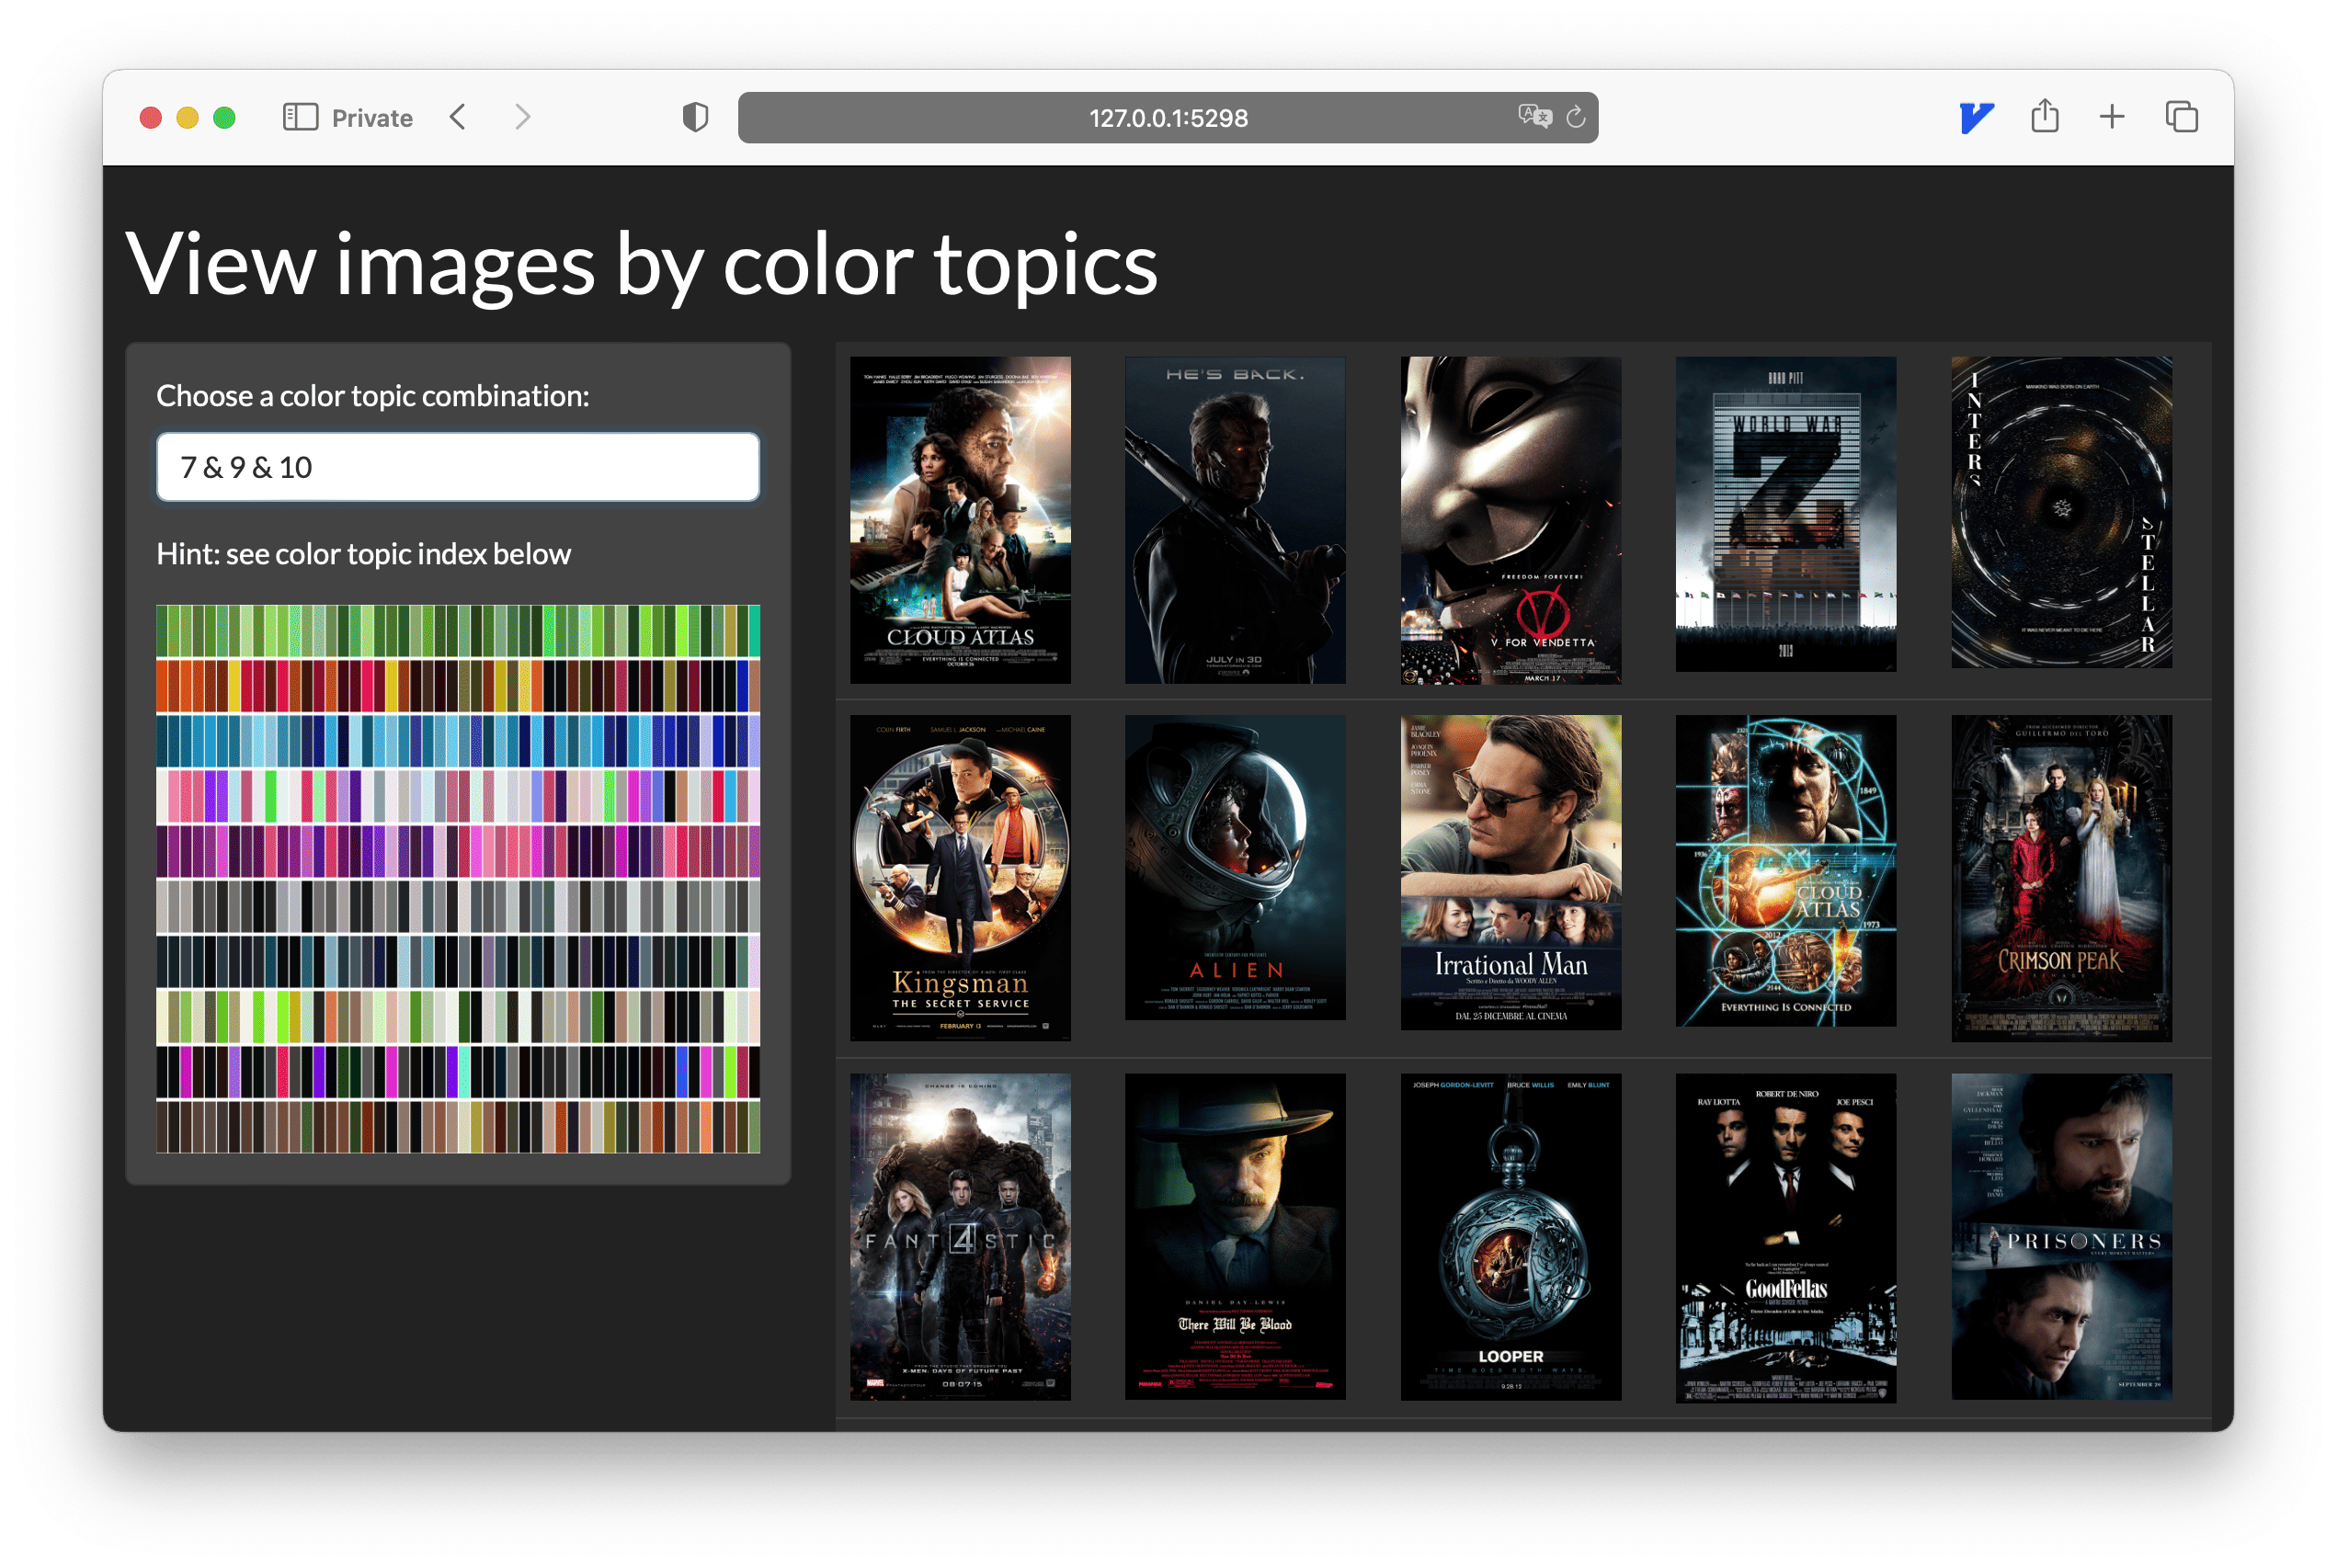Open the color topic combination selector
The width and height of the screenshot is (2337, 1568).
click(x=458, y=467)
